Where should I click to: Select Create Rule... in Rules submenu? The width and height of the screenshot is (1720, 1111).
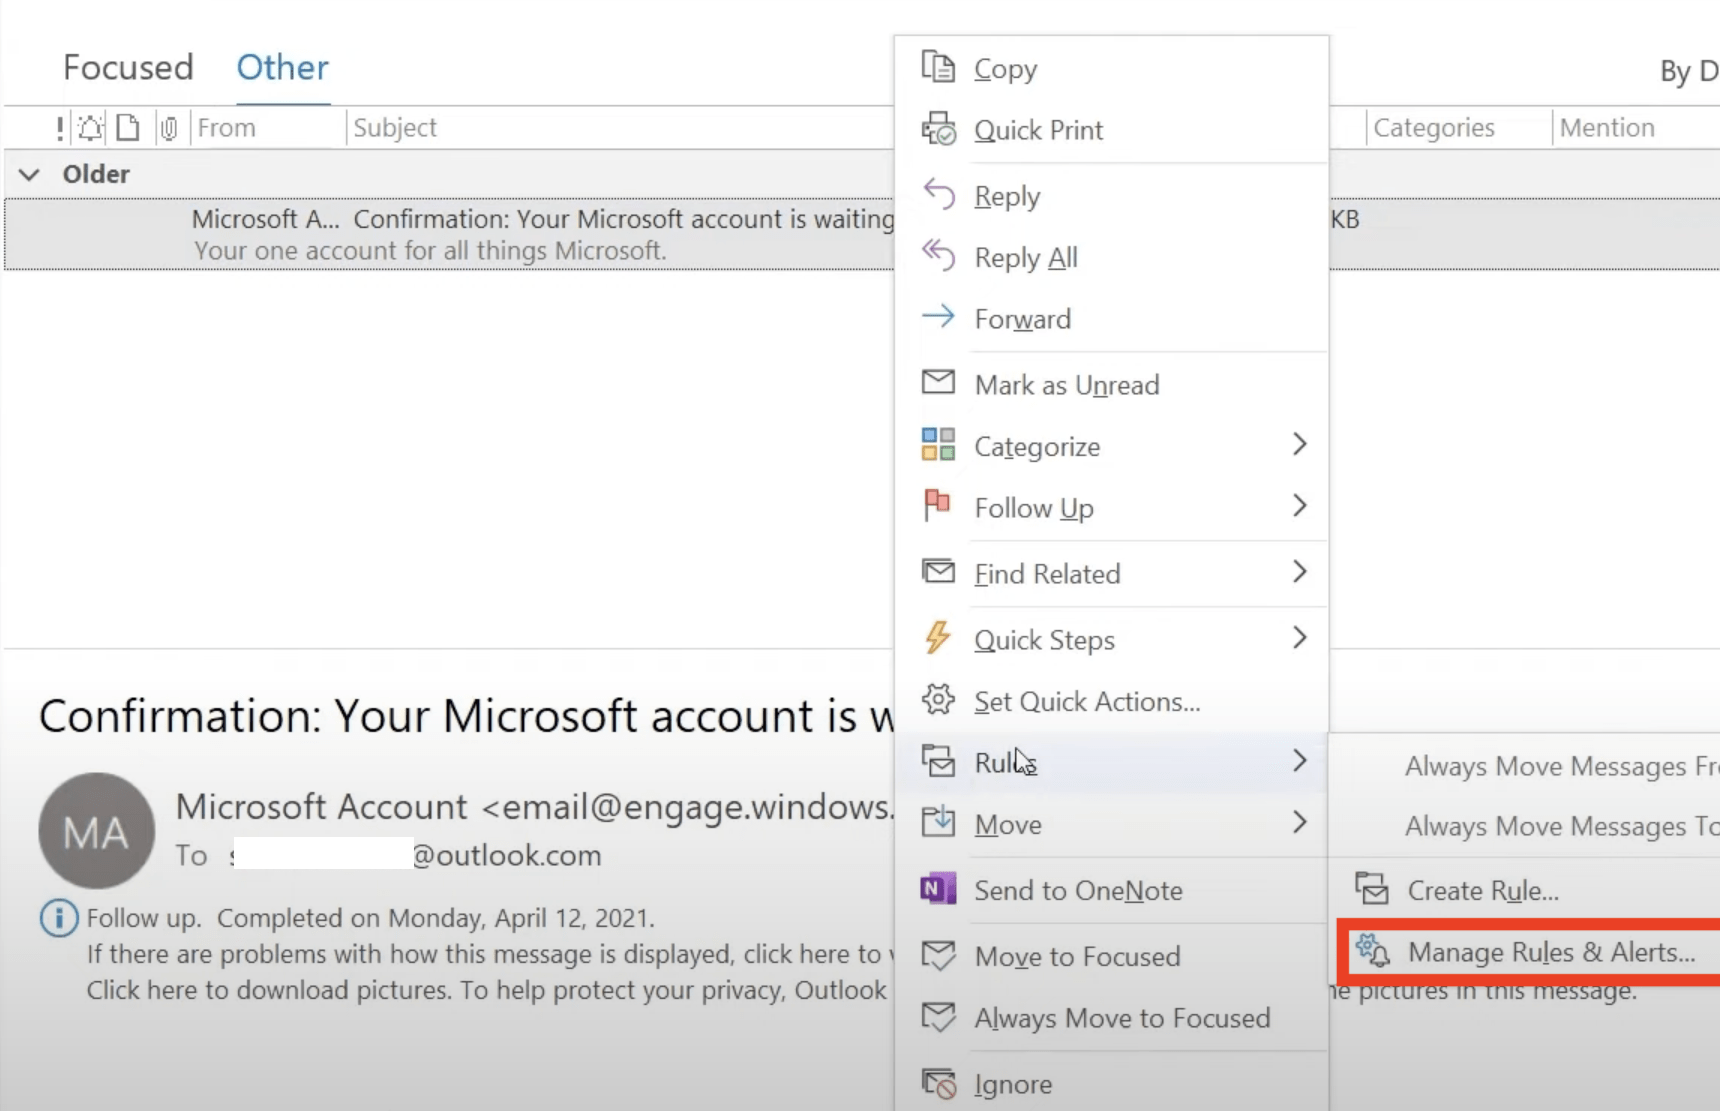pyautogui.click(x=1526, y=890)
